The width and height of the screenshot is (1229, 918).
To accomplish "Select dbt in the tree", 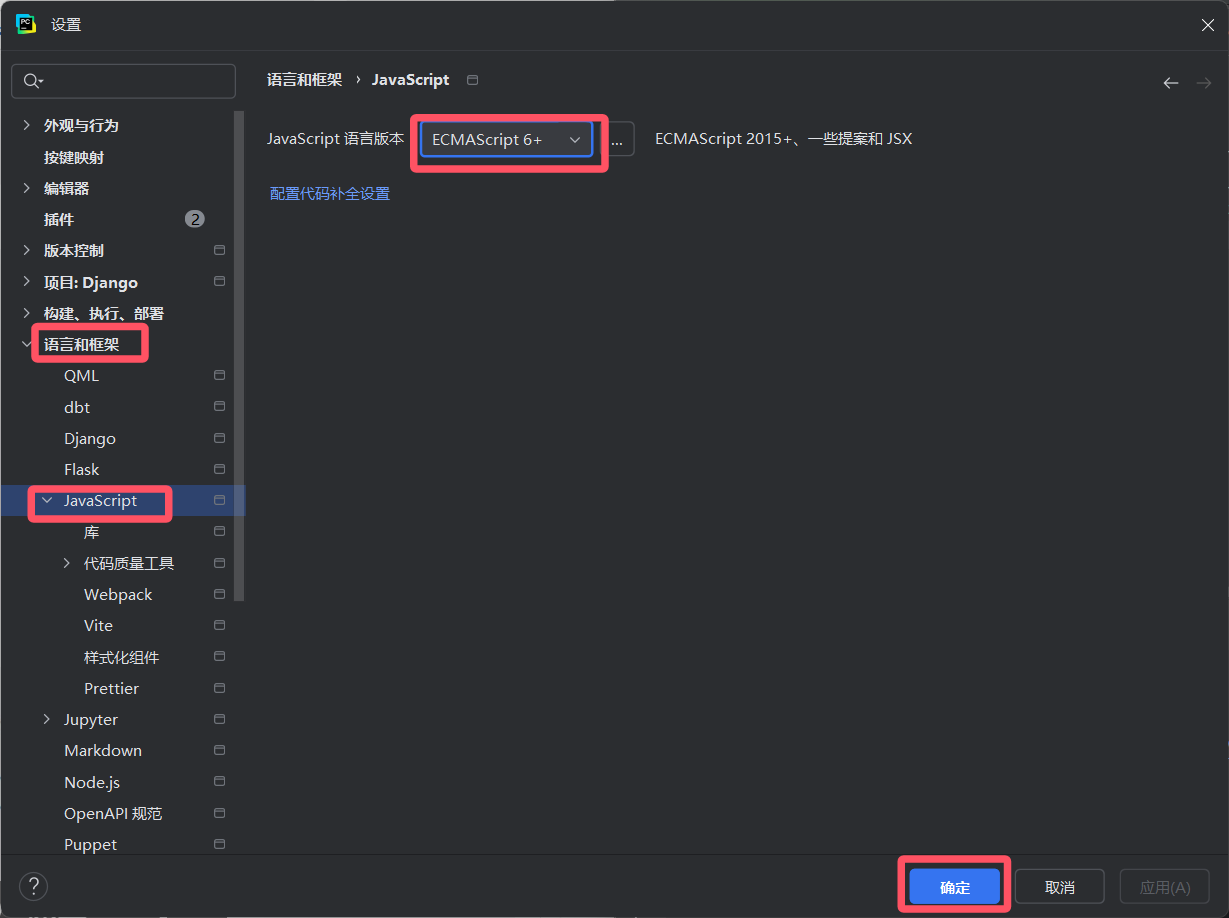I will [x=77, y=407].
